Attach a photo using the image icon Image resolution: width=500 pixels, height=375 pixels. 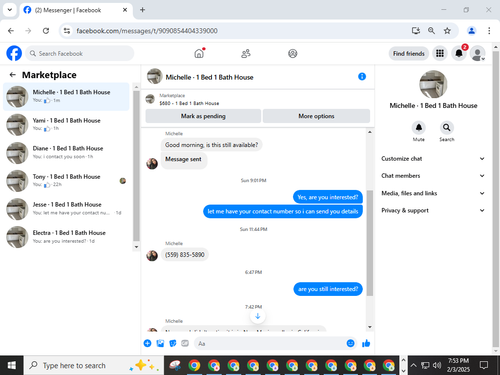click(x=160, y=343)
